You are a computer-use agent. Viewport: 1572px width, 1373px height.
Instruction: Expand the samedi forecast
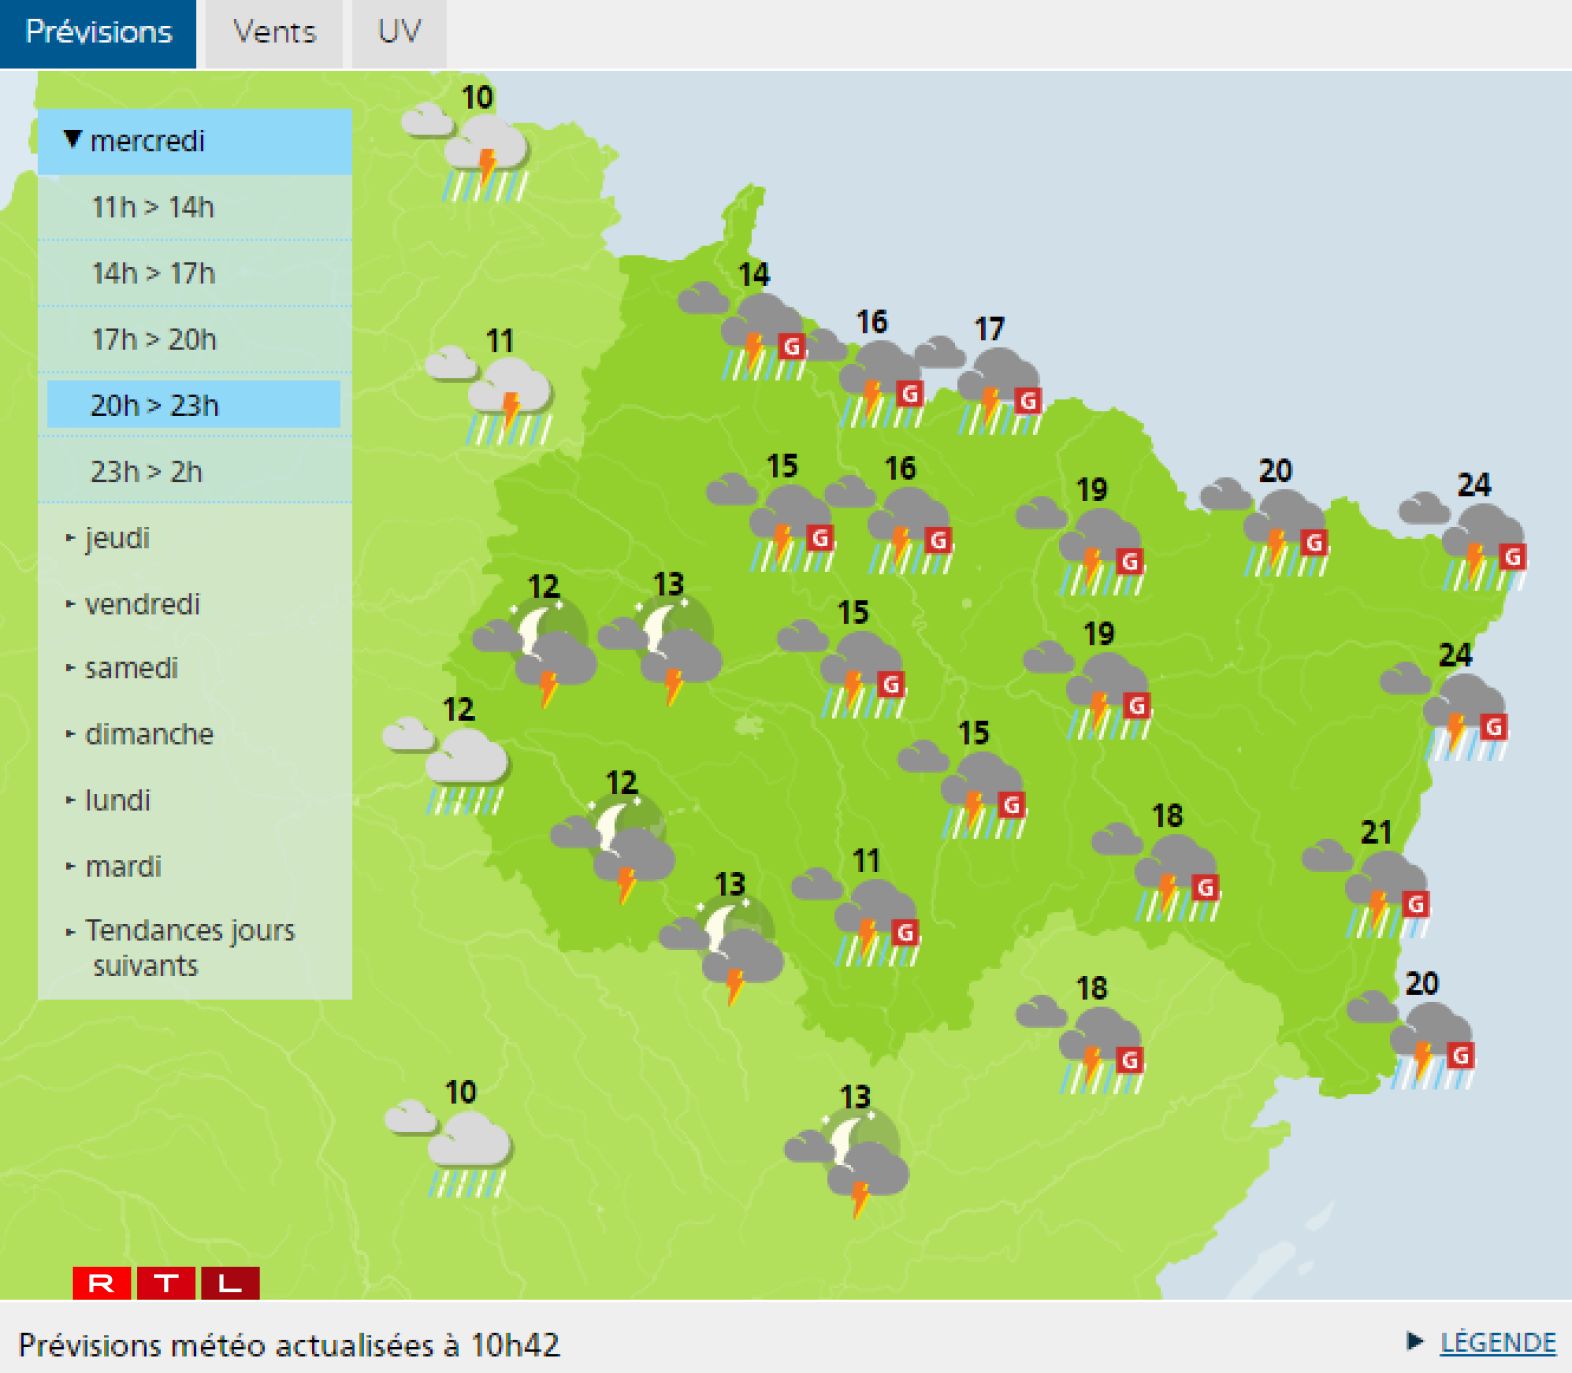point(130,668)
